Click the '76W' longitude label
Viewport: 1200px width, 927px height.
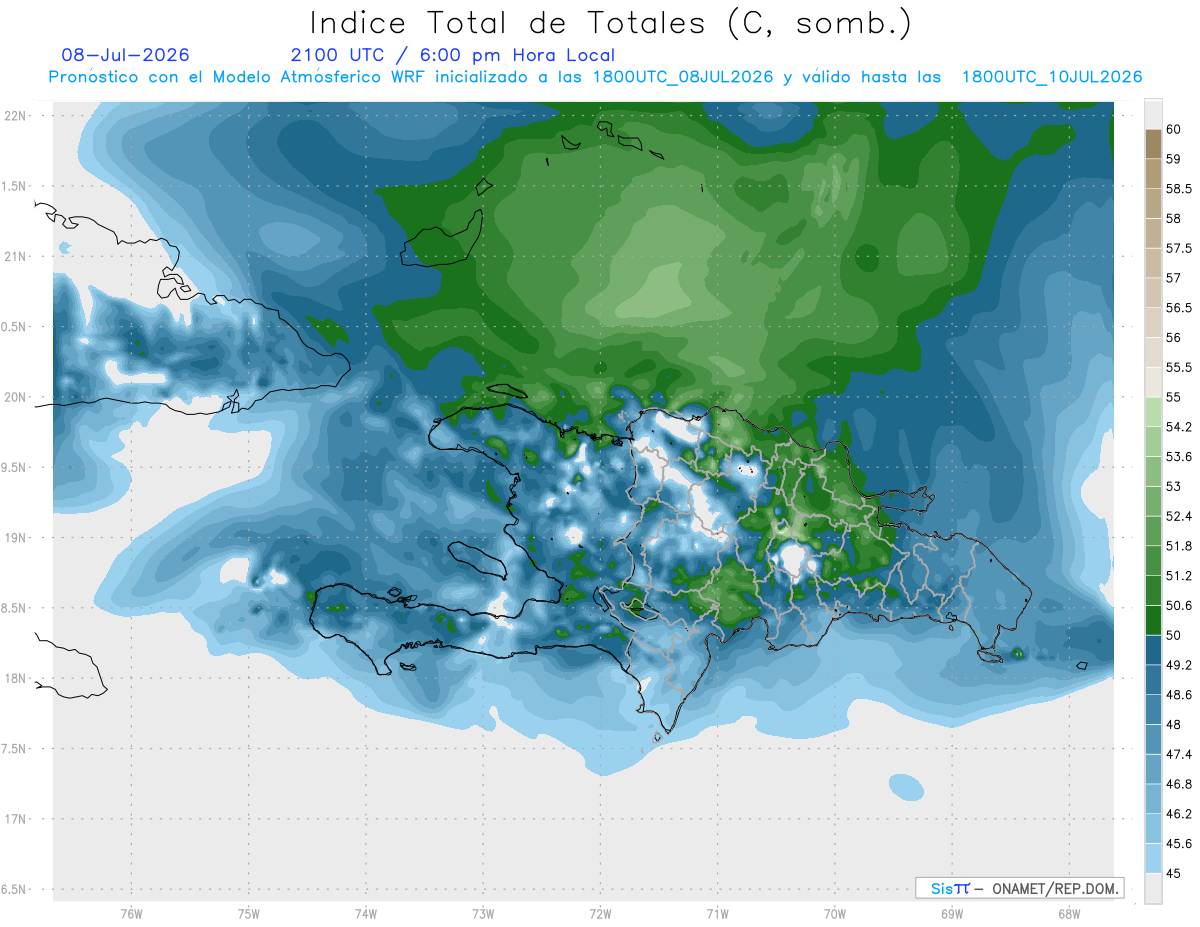(x=131, y=913)
